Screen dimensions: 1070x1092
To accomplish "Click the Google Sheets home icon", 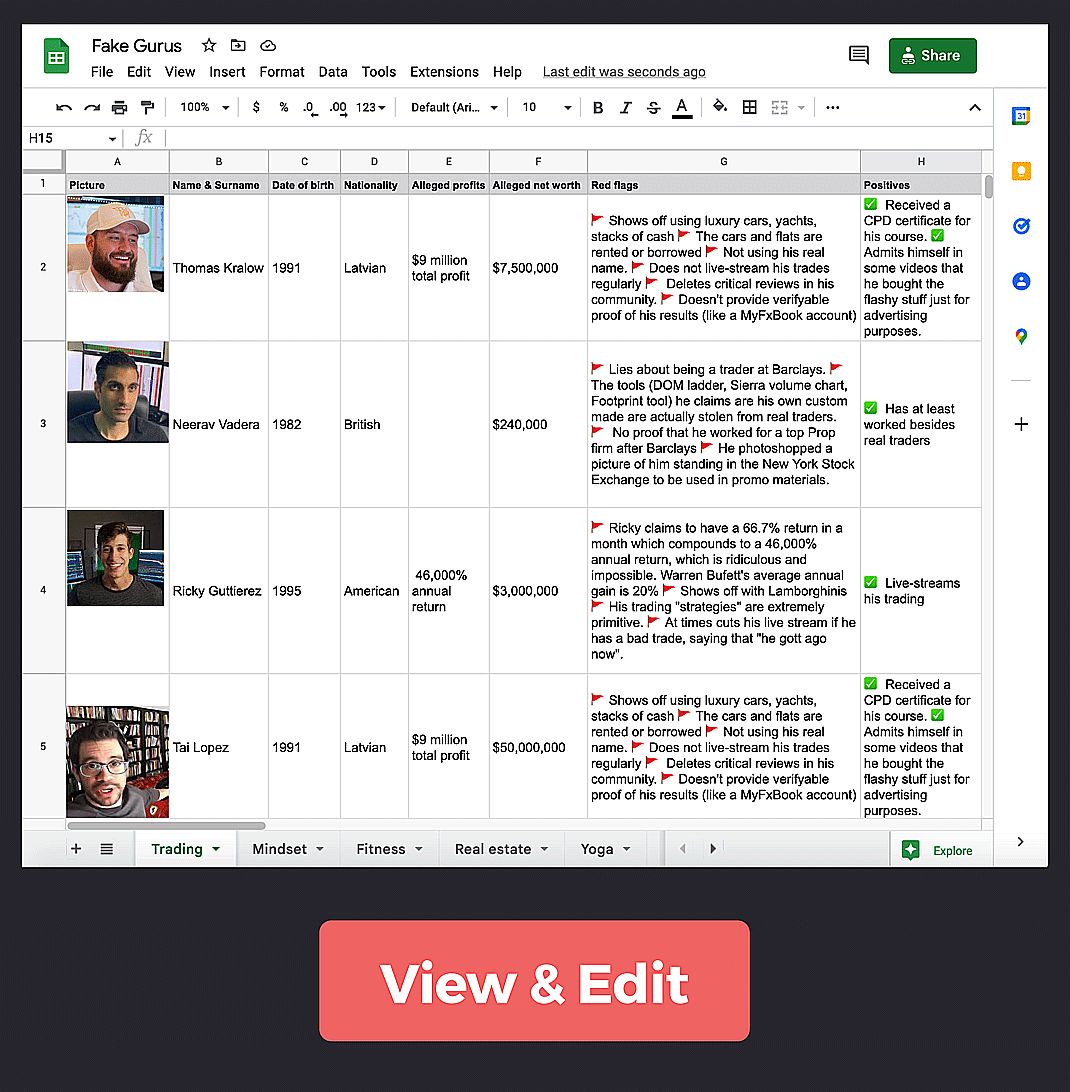I will coord(56,56).
